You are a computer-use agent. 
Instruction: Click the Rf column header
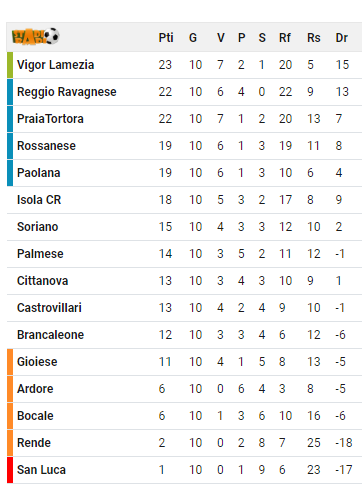click(285, 38)
